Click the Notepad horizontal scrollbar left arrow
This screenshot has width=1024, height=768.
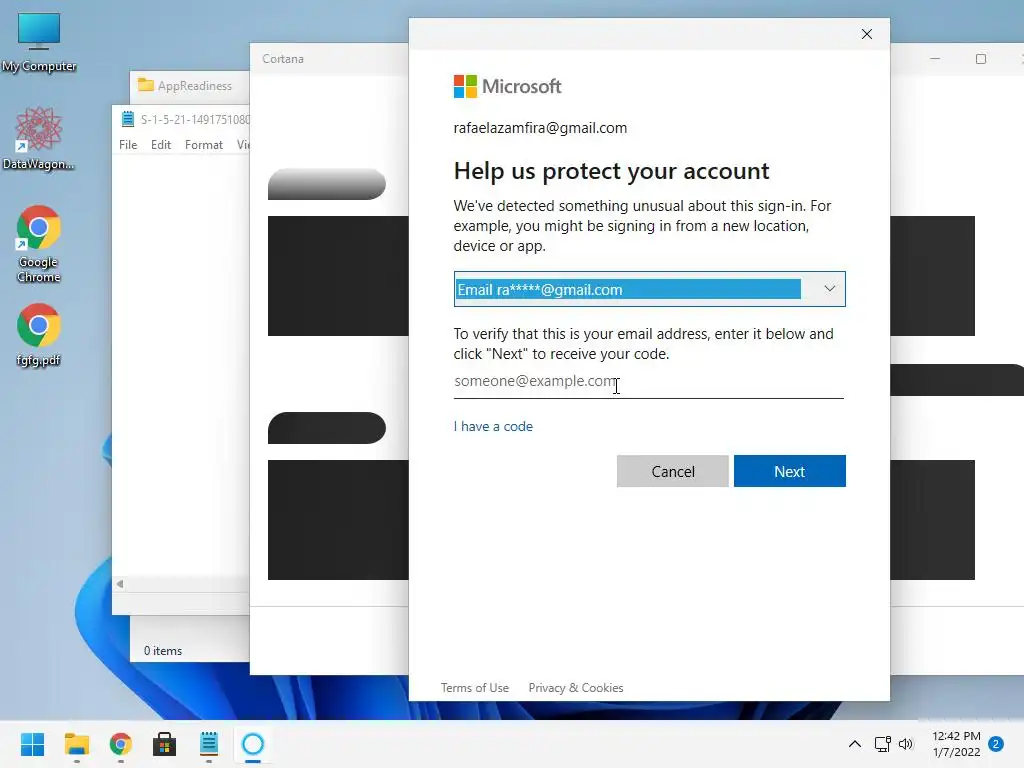point(120,584)
